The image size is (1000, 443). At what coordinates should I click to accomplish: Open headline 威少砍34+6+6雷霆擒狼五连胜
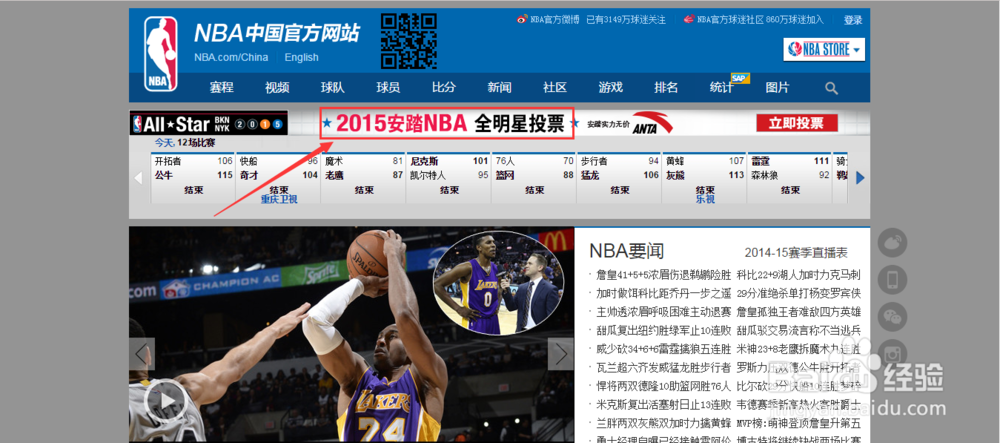[663, 349]
